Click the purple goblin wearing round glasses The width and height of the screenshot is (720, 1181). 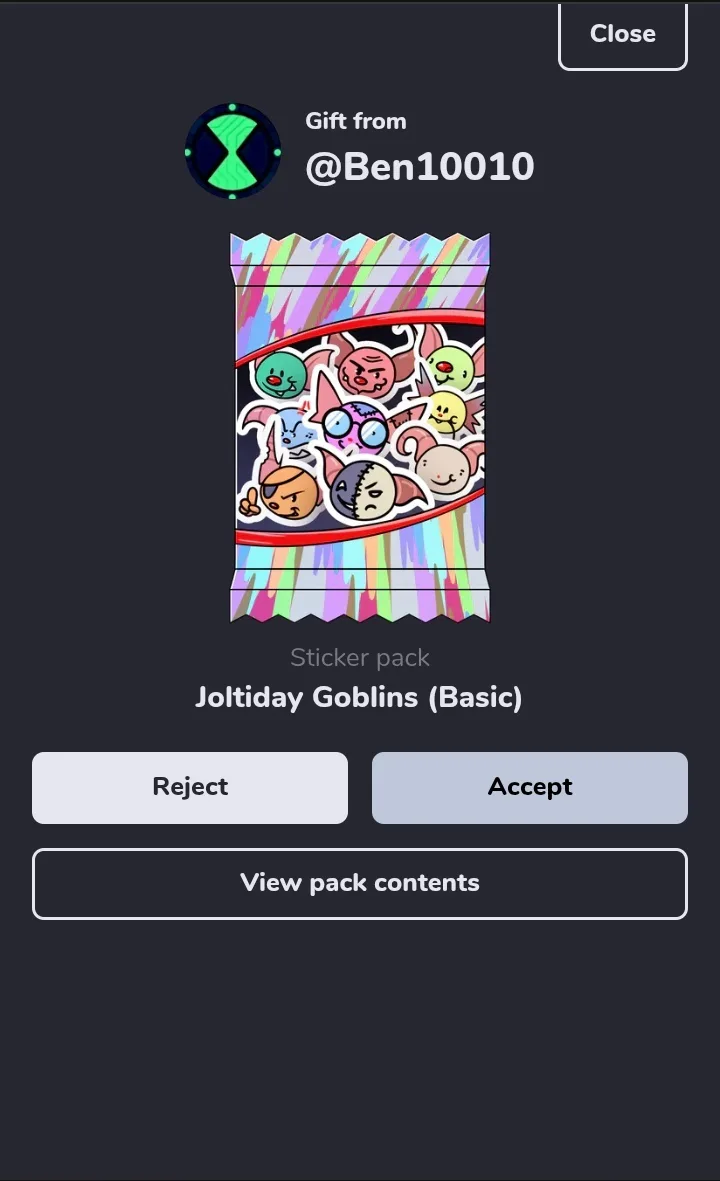354,424
